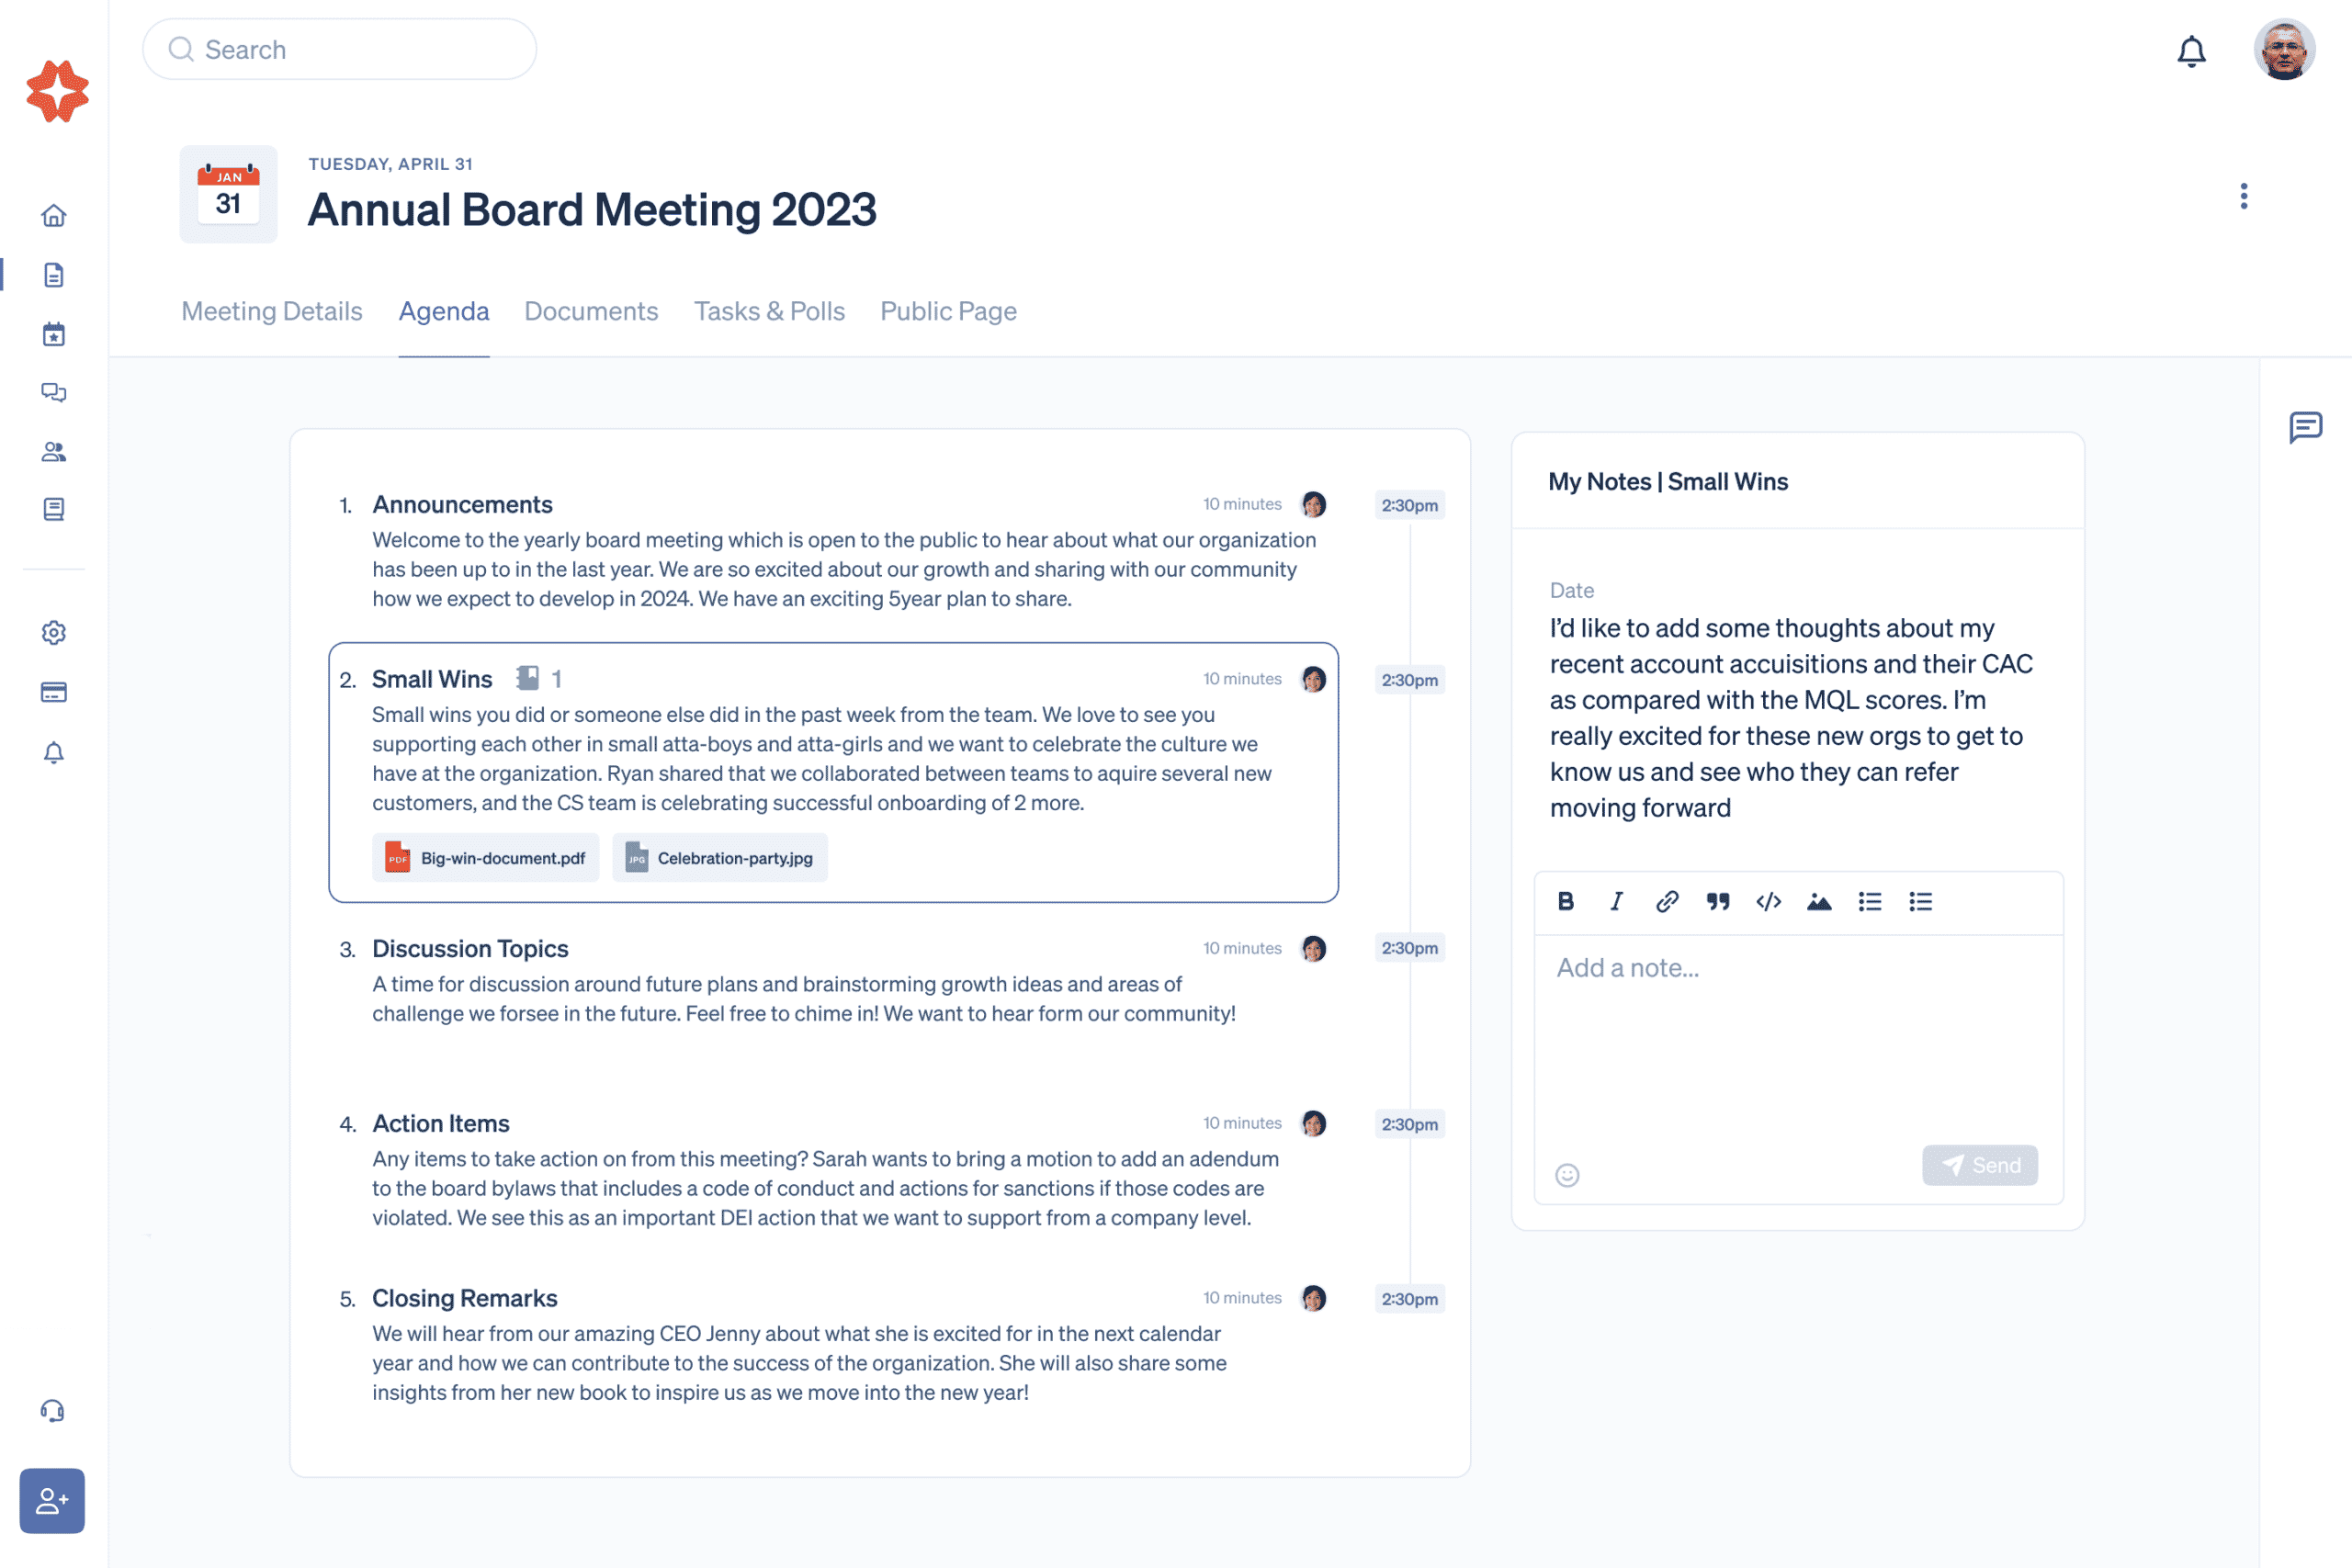Click the document count badge on Small Wins
This screenshot has width=2352, height=1568.
pos(541,679)
